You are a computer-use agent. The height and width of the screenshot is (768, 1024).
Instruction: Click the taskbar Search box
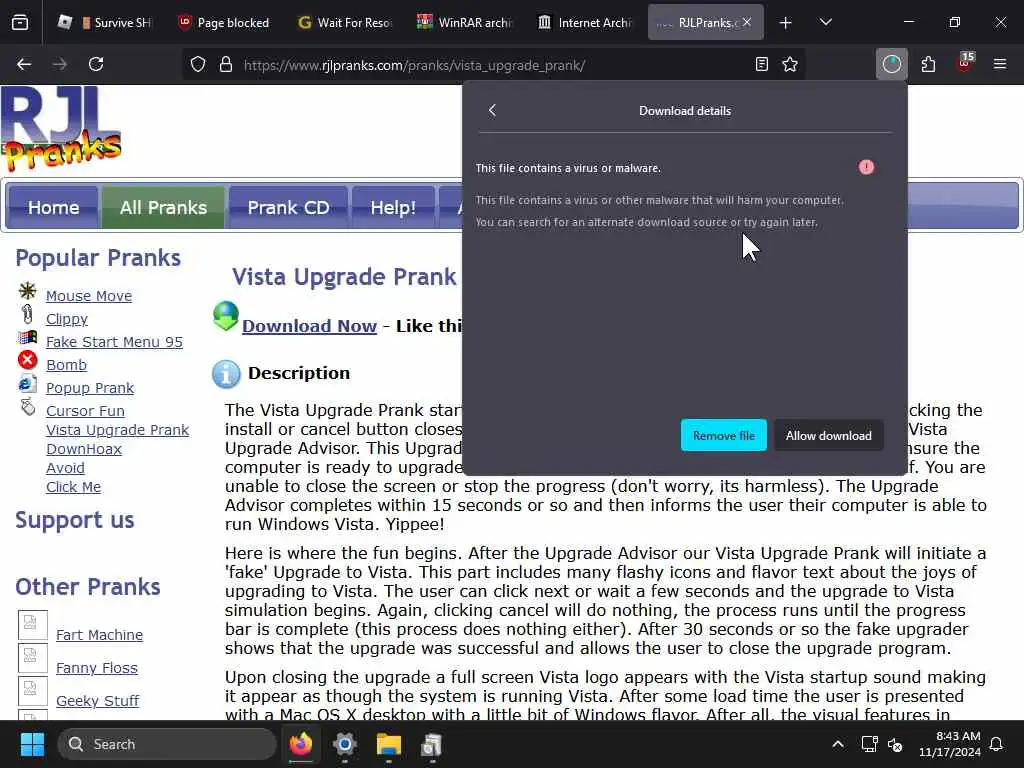point(167,744)
